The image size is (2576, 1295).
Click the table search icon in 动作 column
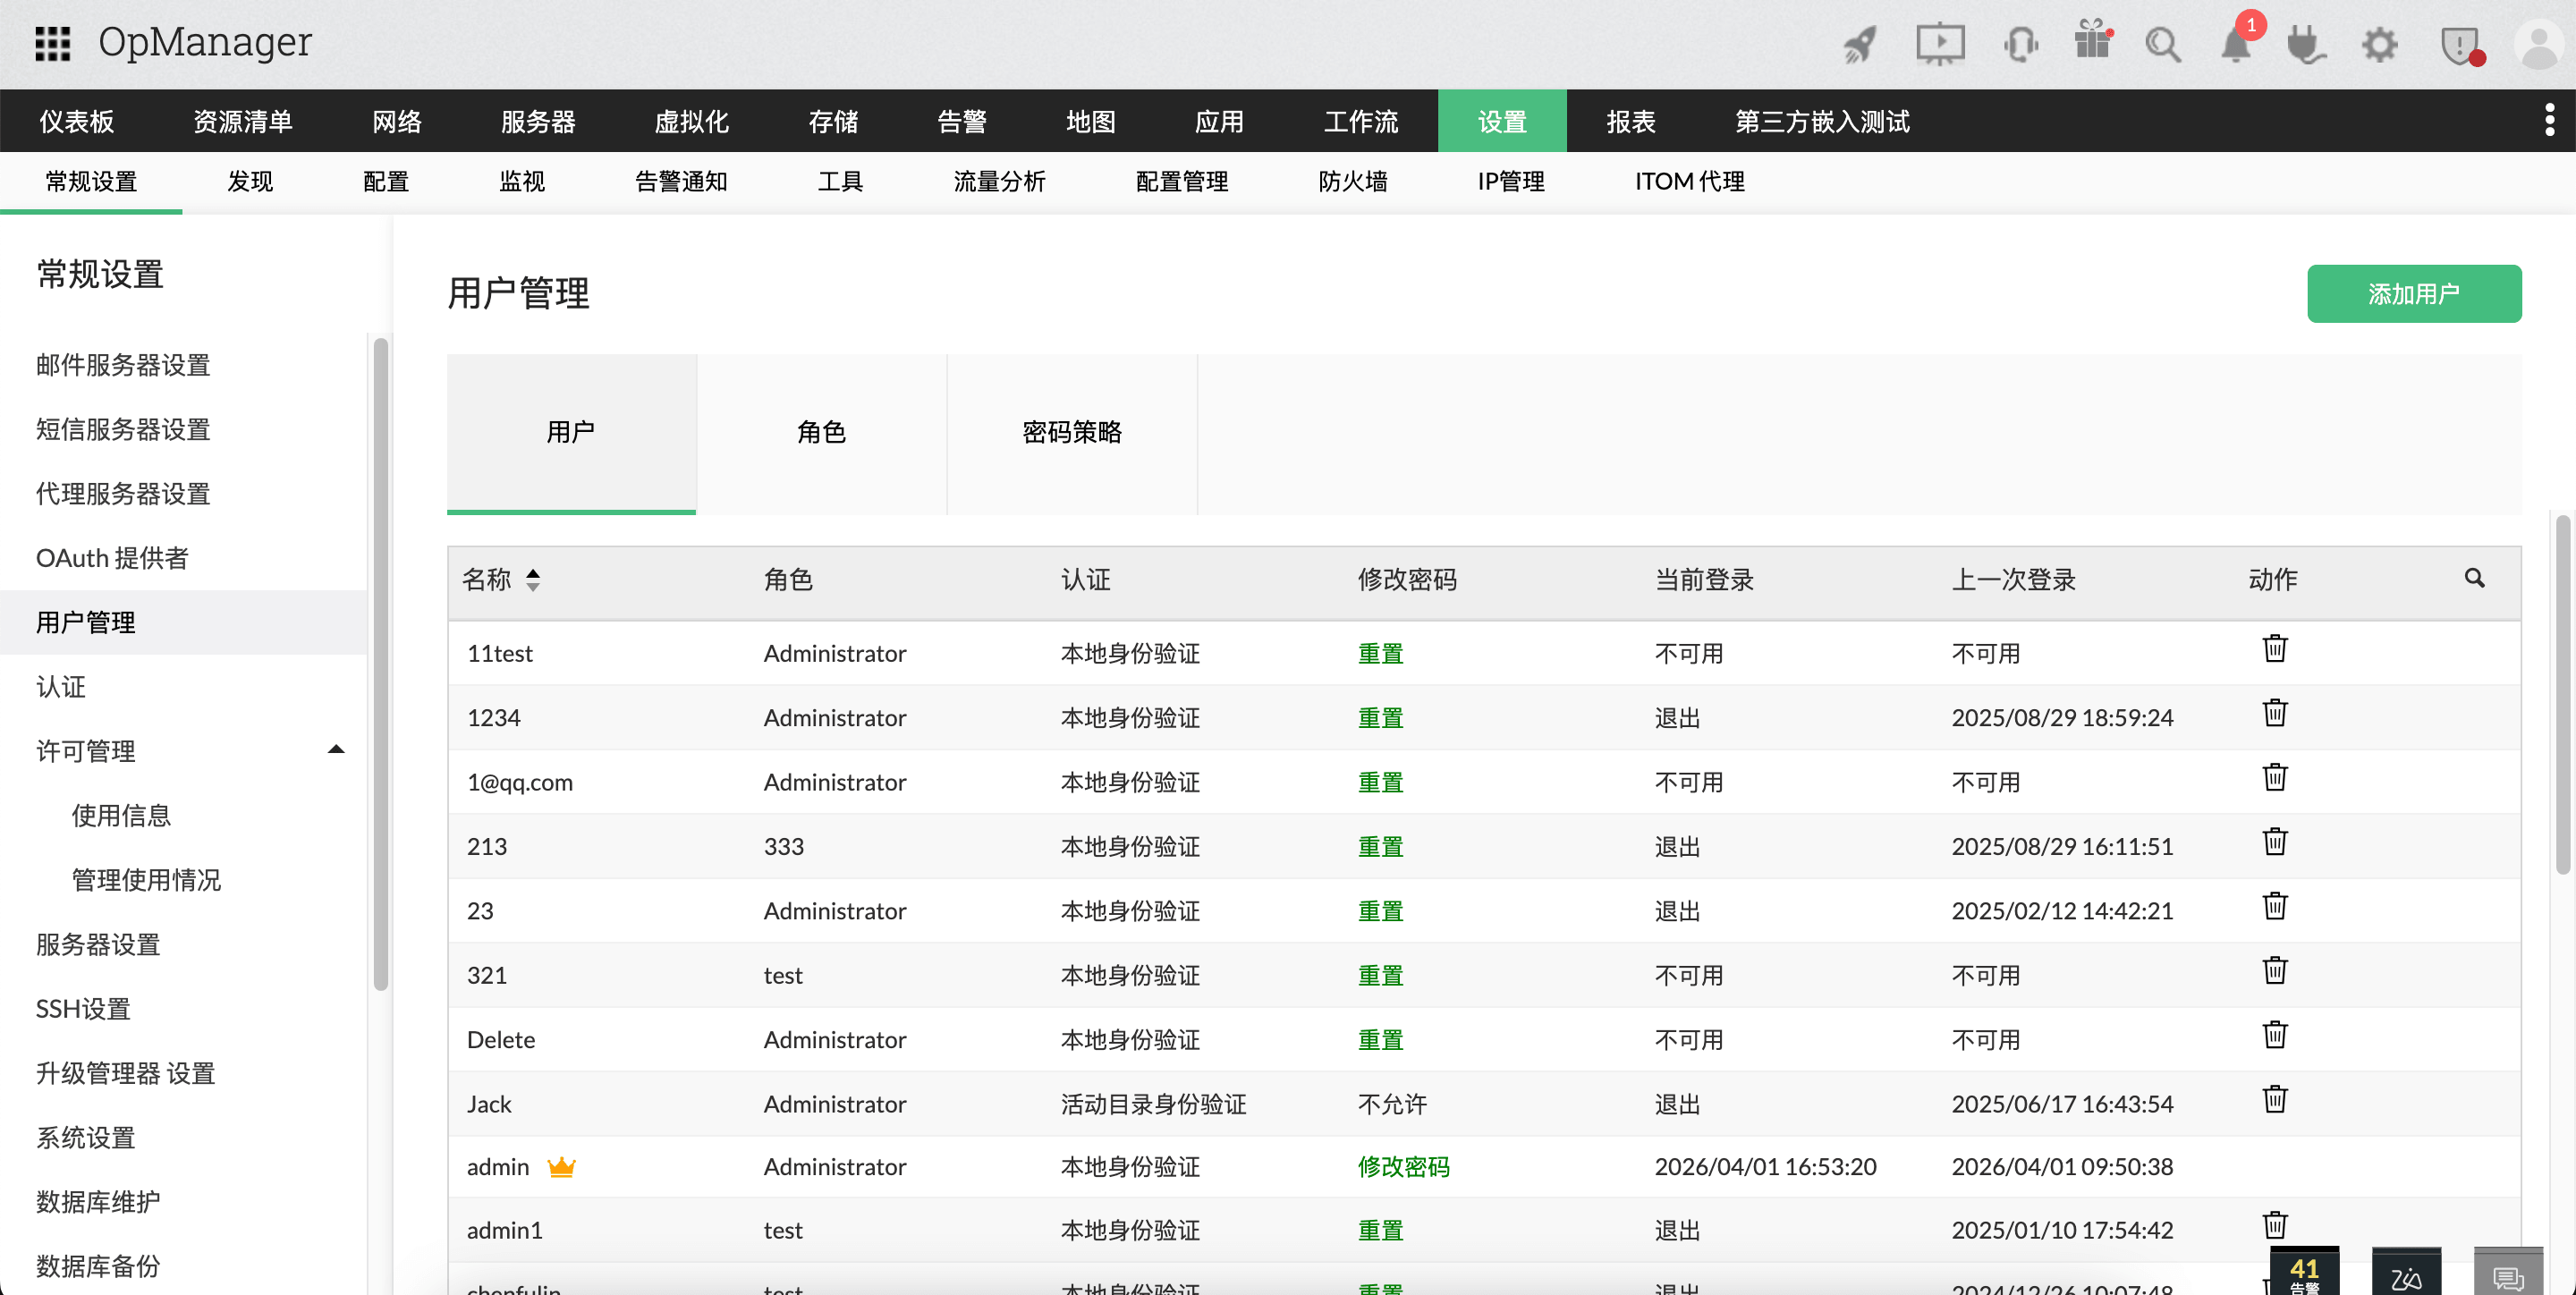click(x=2474, y=578)
